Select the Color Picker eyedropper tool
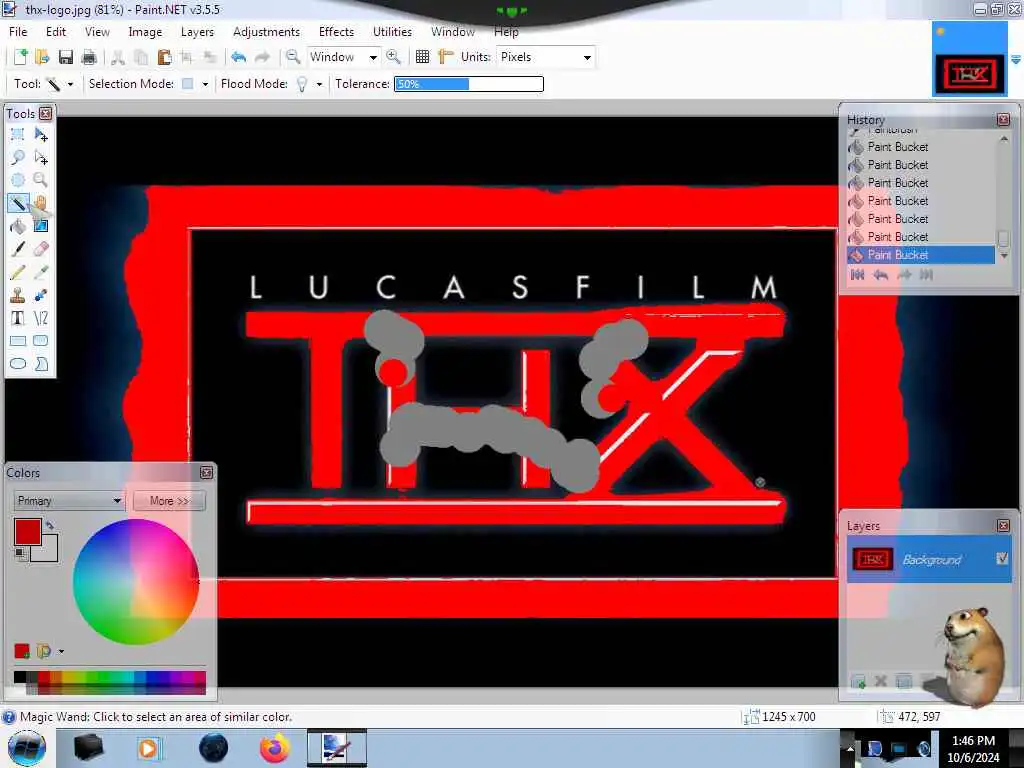This screenshot has width=1024, height=768. click(40, 272)
